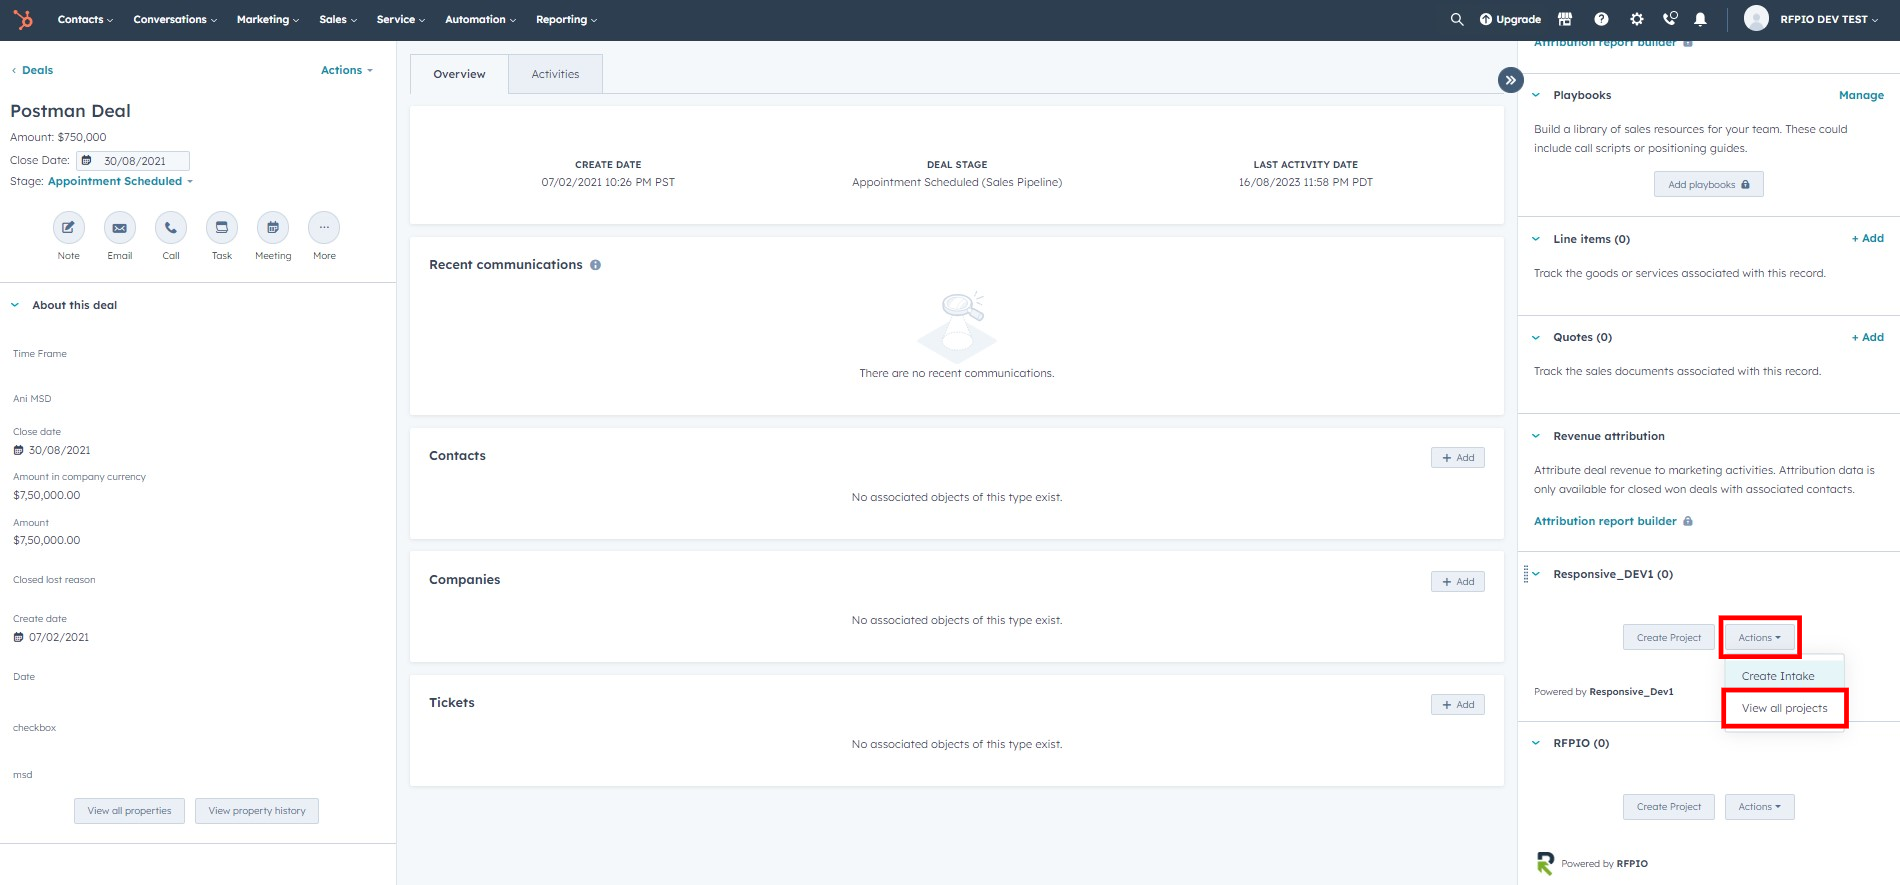Image resolution: width=1900 pixels, height=885 pixels.
Task: Collapse the Quotes section
Action: 1536,337
